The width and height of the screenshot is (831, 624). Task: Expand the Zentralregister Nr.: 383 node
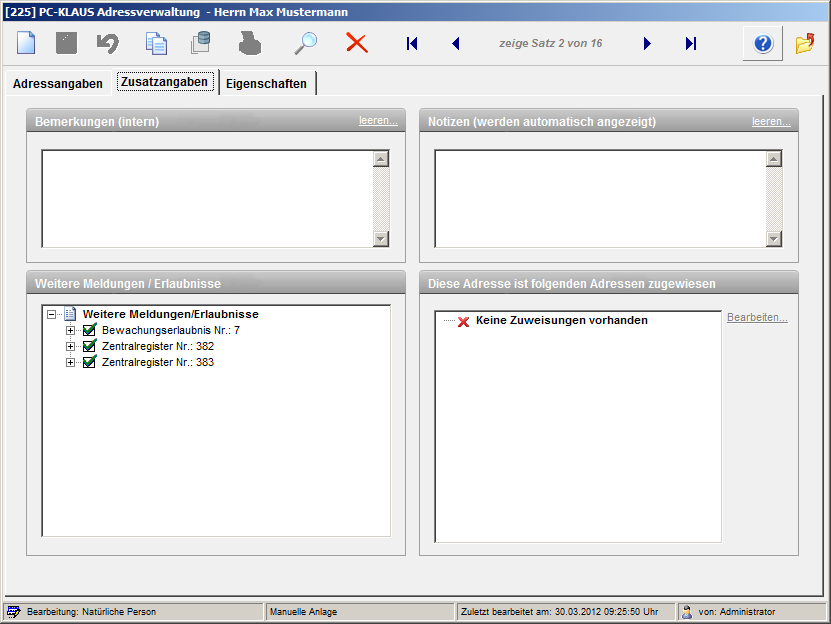click(x=70, y=362)
